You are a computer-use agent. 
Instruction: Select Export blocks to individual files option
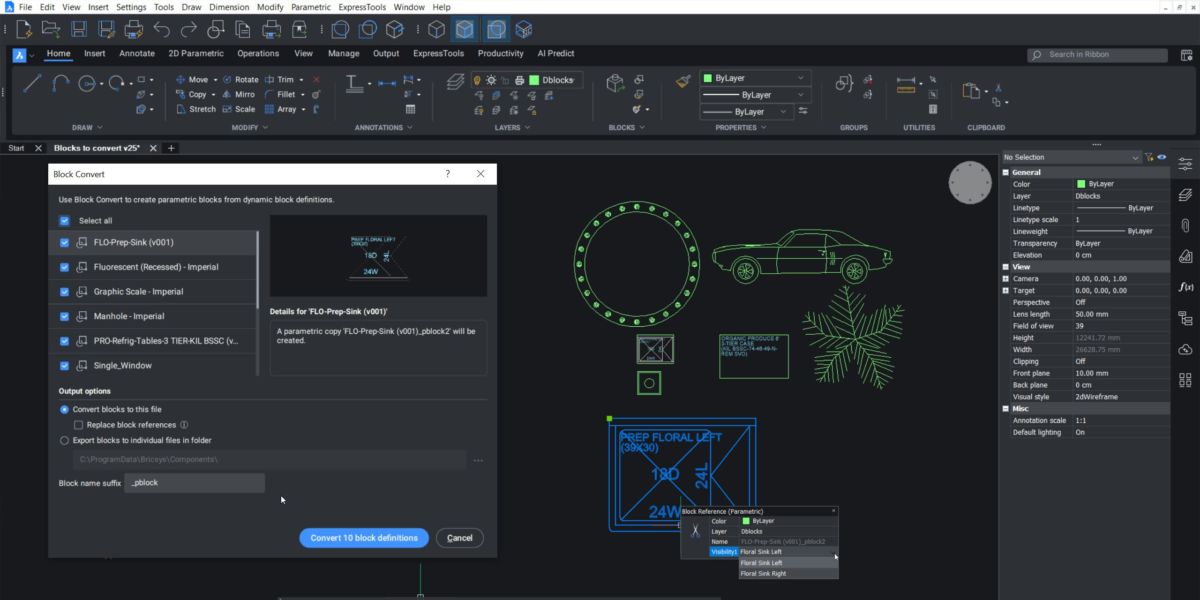click(x=65, y=440)
